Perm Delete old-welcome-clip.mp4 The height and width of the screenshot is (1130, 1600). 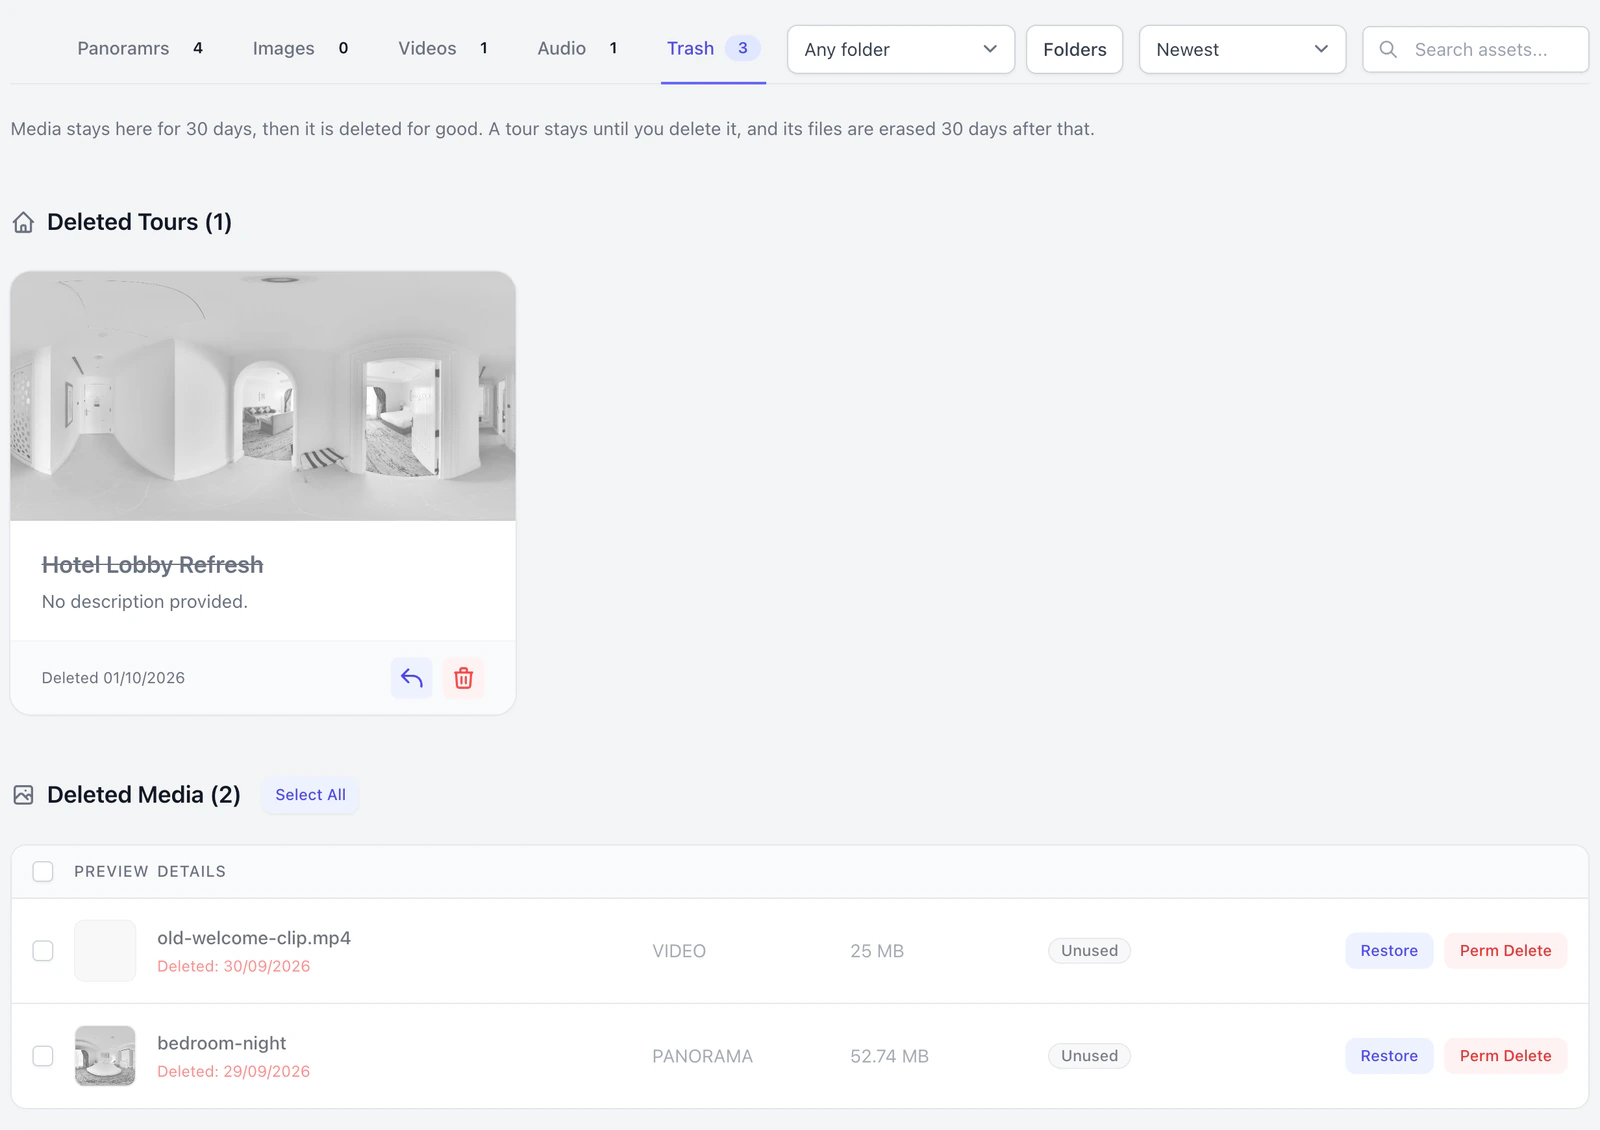coord(1505,951)
